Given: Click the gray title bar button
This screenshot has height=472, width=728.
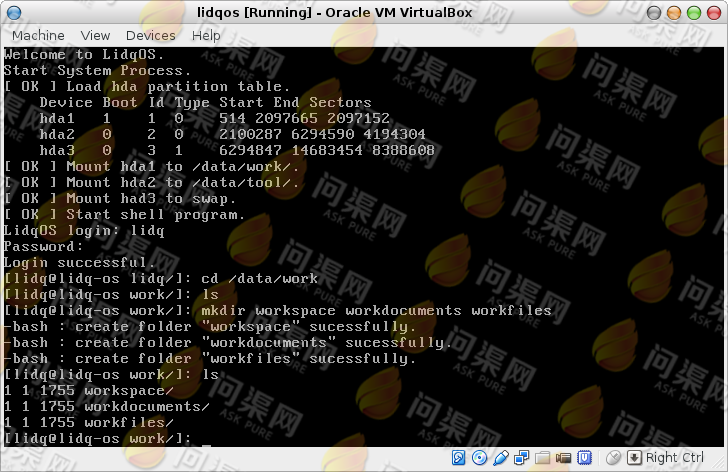Looking at the screenshot, I should [x=654, y=13].
